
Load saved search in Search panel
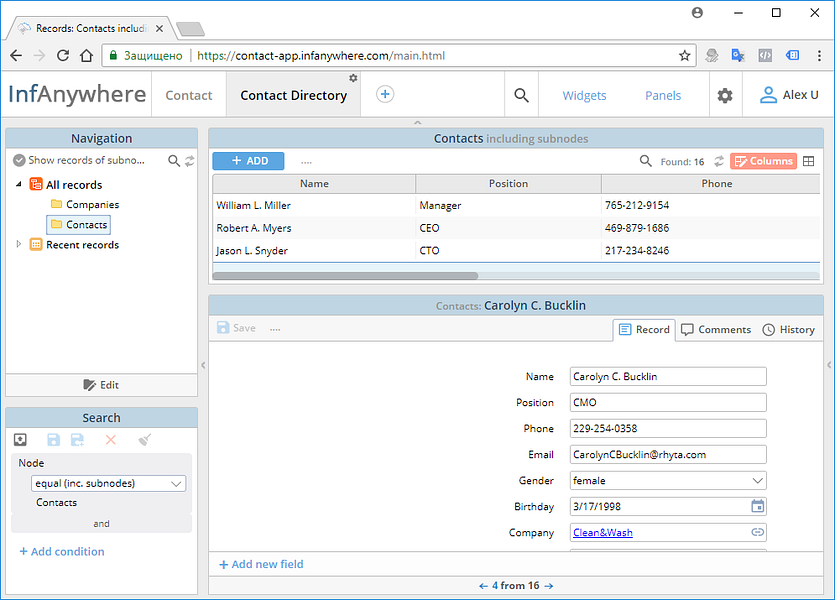pos(20,440)
